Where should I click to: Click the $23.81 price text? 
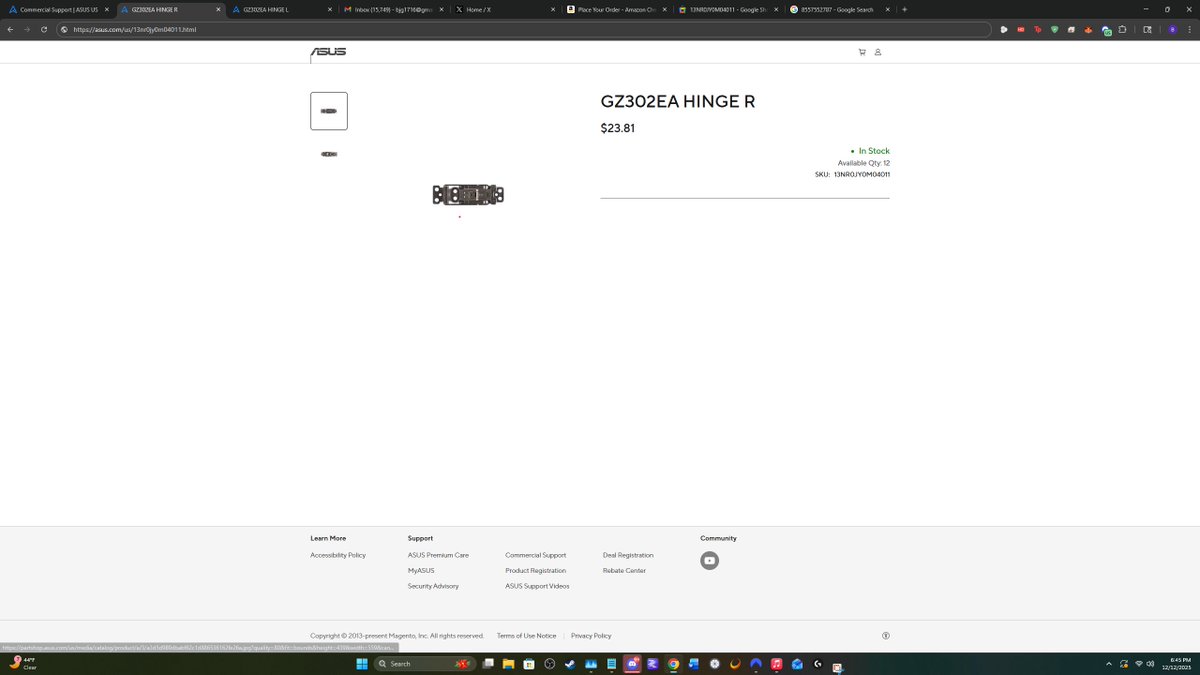(x=618, y=128)
